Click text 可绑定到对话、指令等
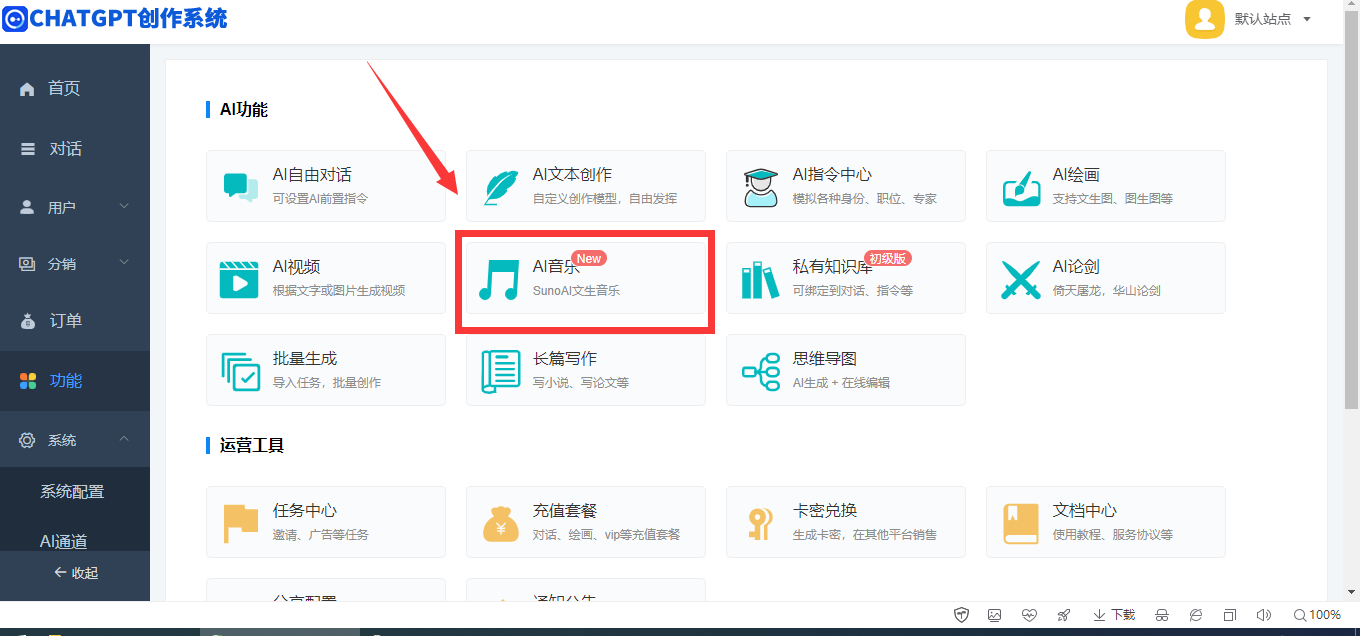1360x636 pixels. point(853,291)
